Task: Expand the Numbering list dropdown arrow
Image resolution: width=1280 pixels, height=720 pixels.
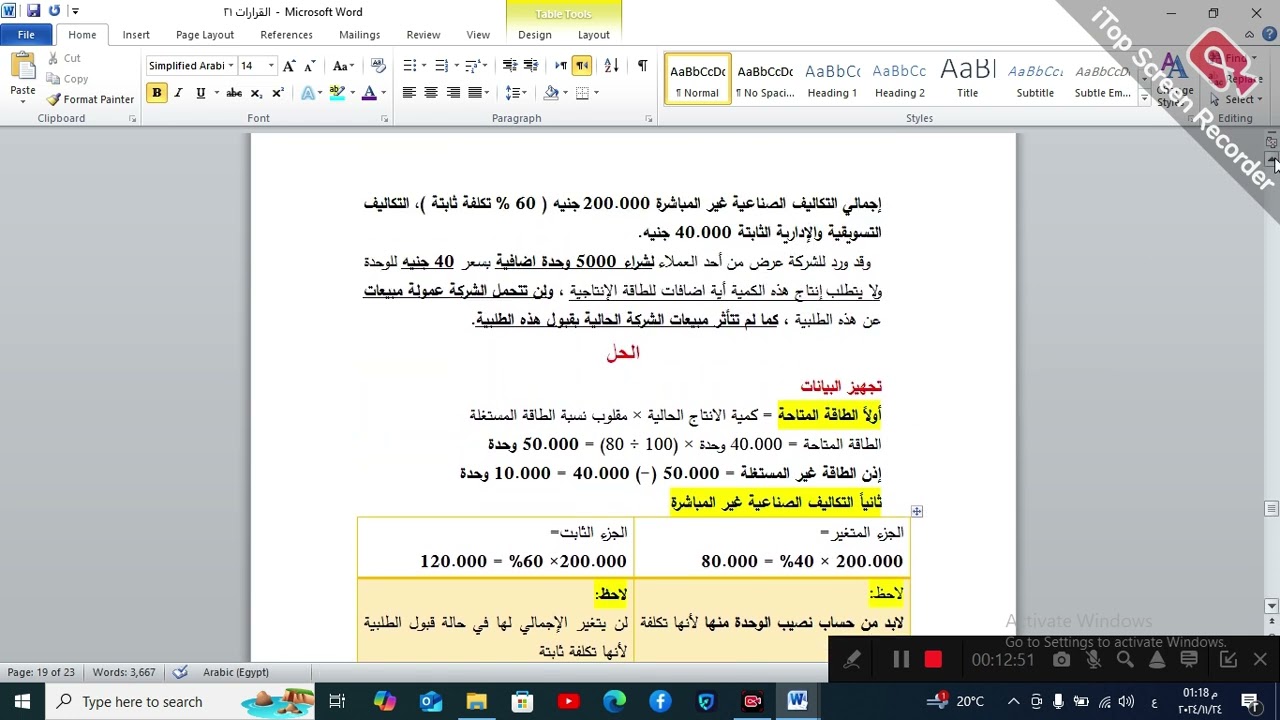Action: [456, 66]
